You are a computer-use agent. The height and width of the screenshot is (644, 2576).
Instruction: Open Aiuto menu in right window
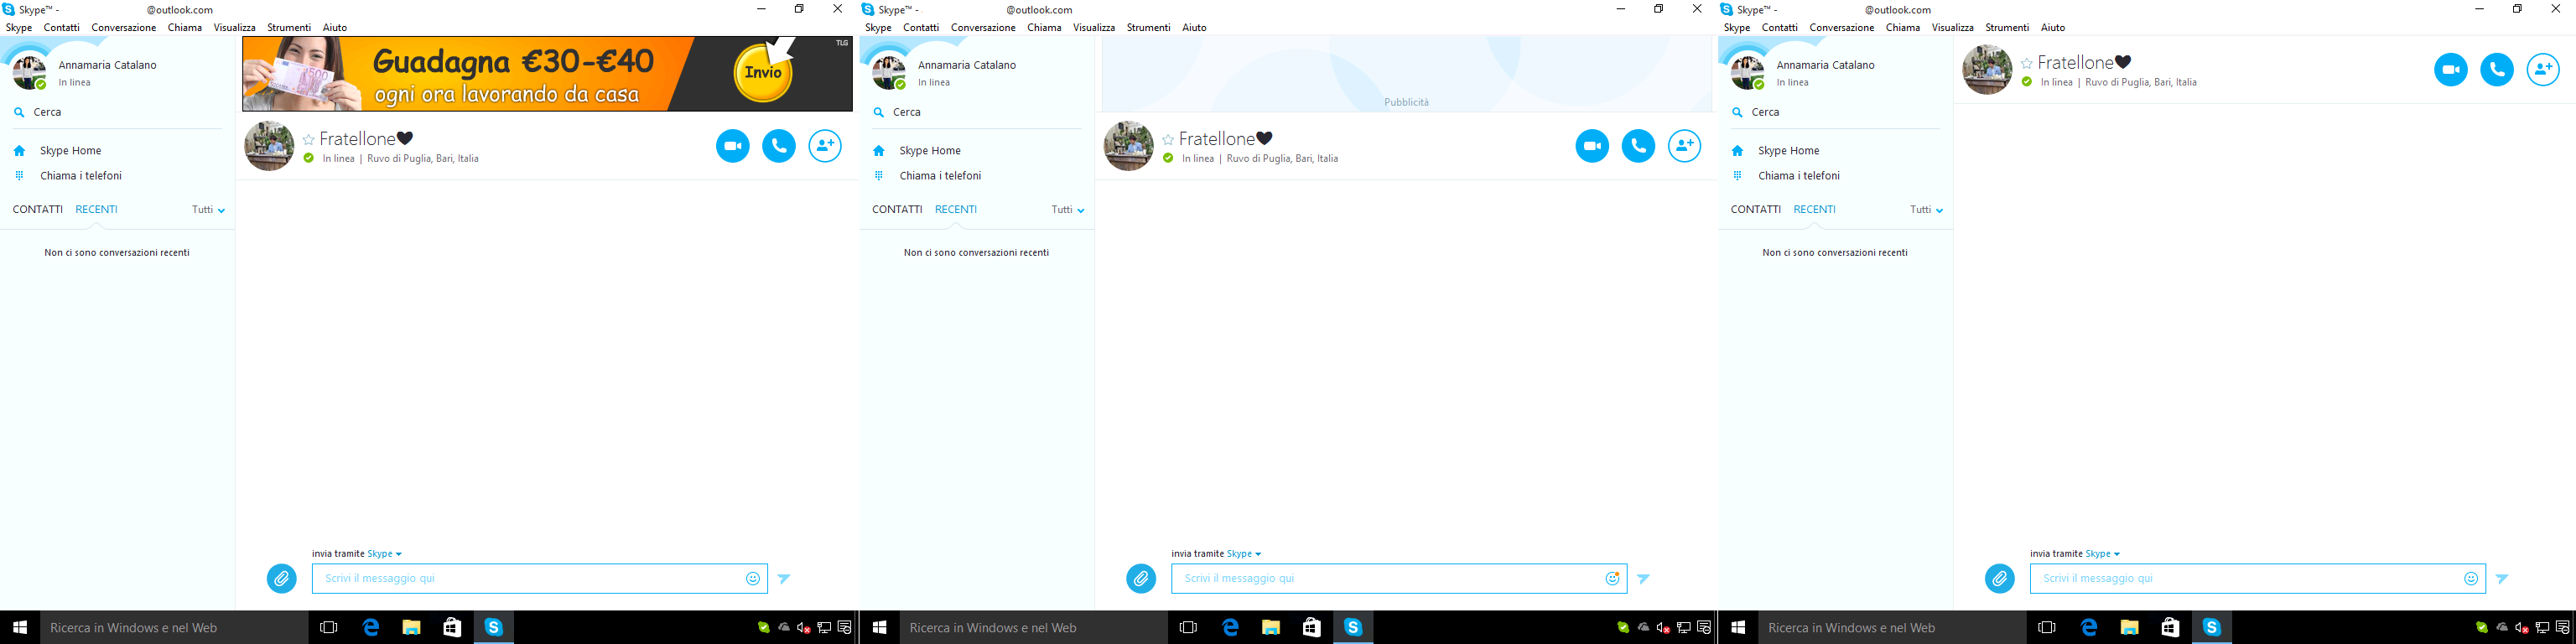tap(2053, 27)
